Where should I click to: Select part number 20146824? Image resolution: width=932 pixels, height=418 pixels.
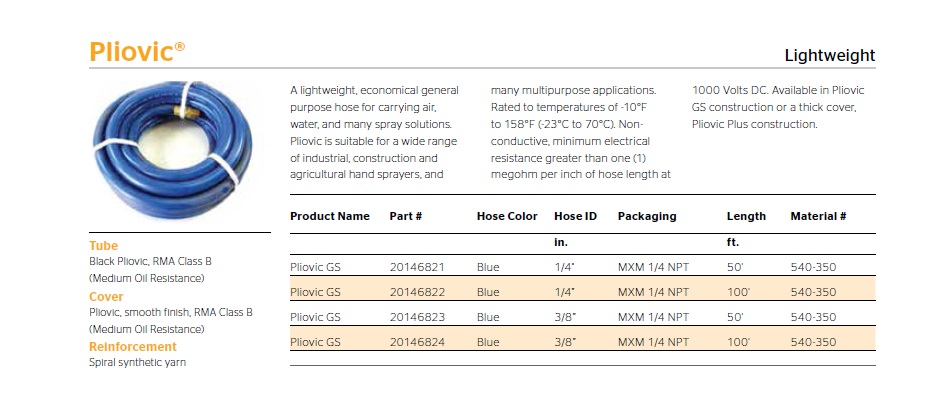click(x=417, y=342)
